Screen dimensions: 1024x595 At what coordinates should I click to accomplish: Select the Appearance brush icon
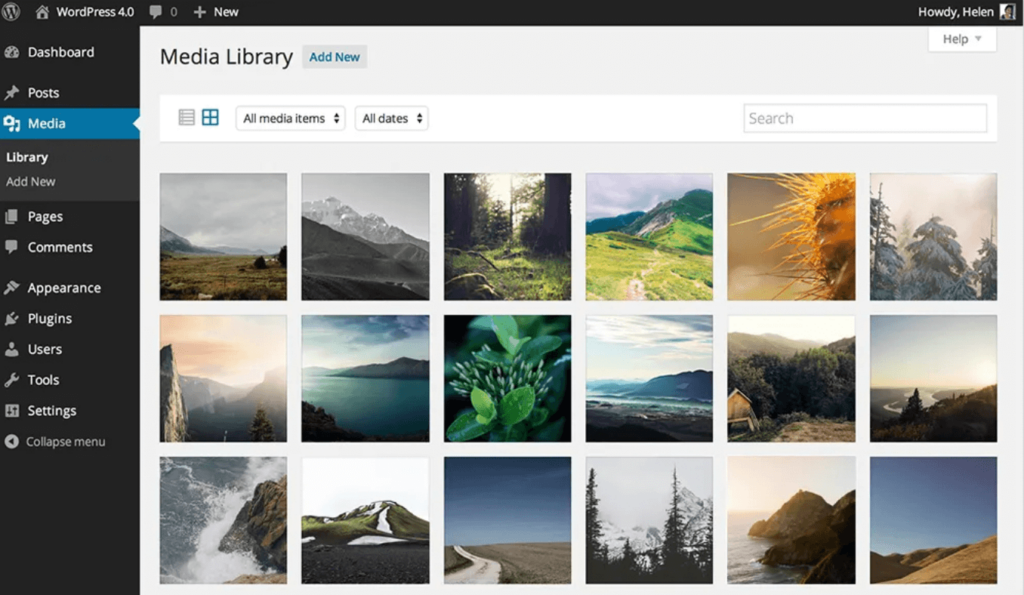(11, 287)
